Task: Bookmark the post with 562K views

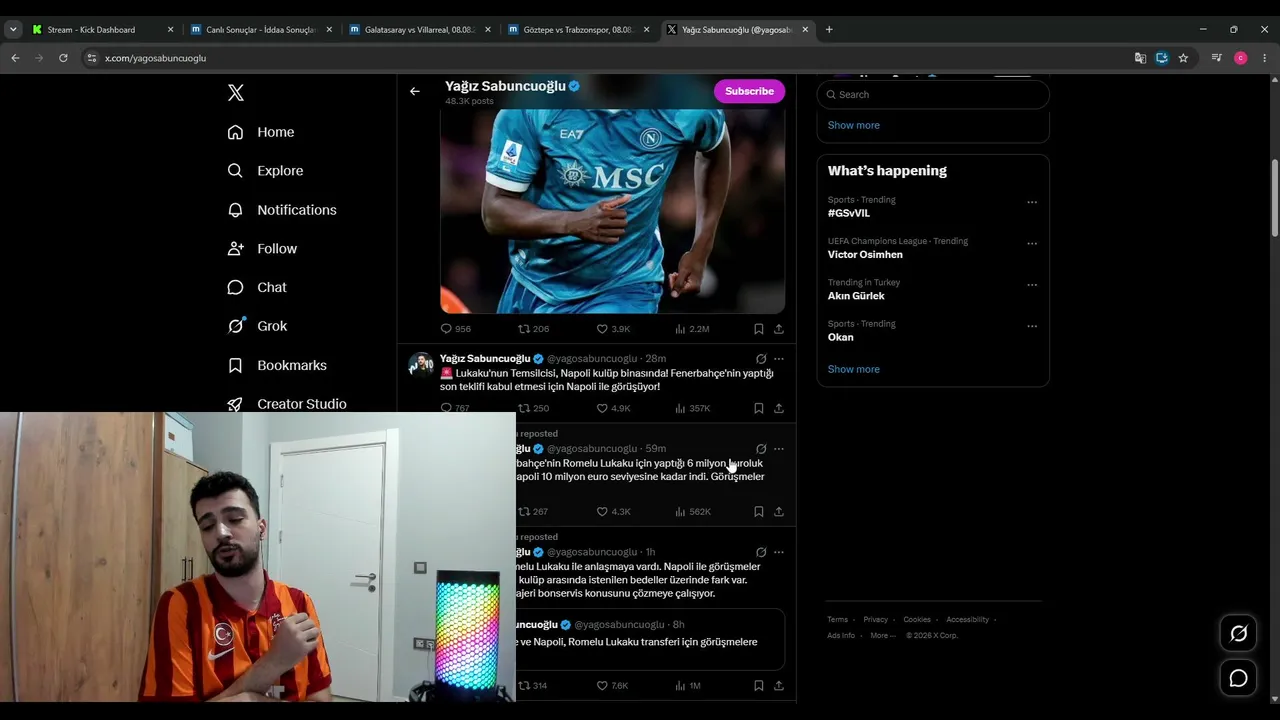Action: [x=759, y=512]
